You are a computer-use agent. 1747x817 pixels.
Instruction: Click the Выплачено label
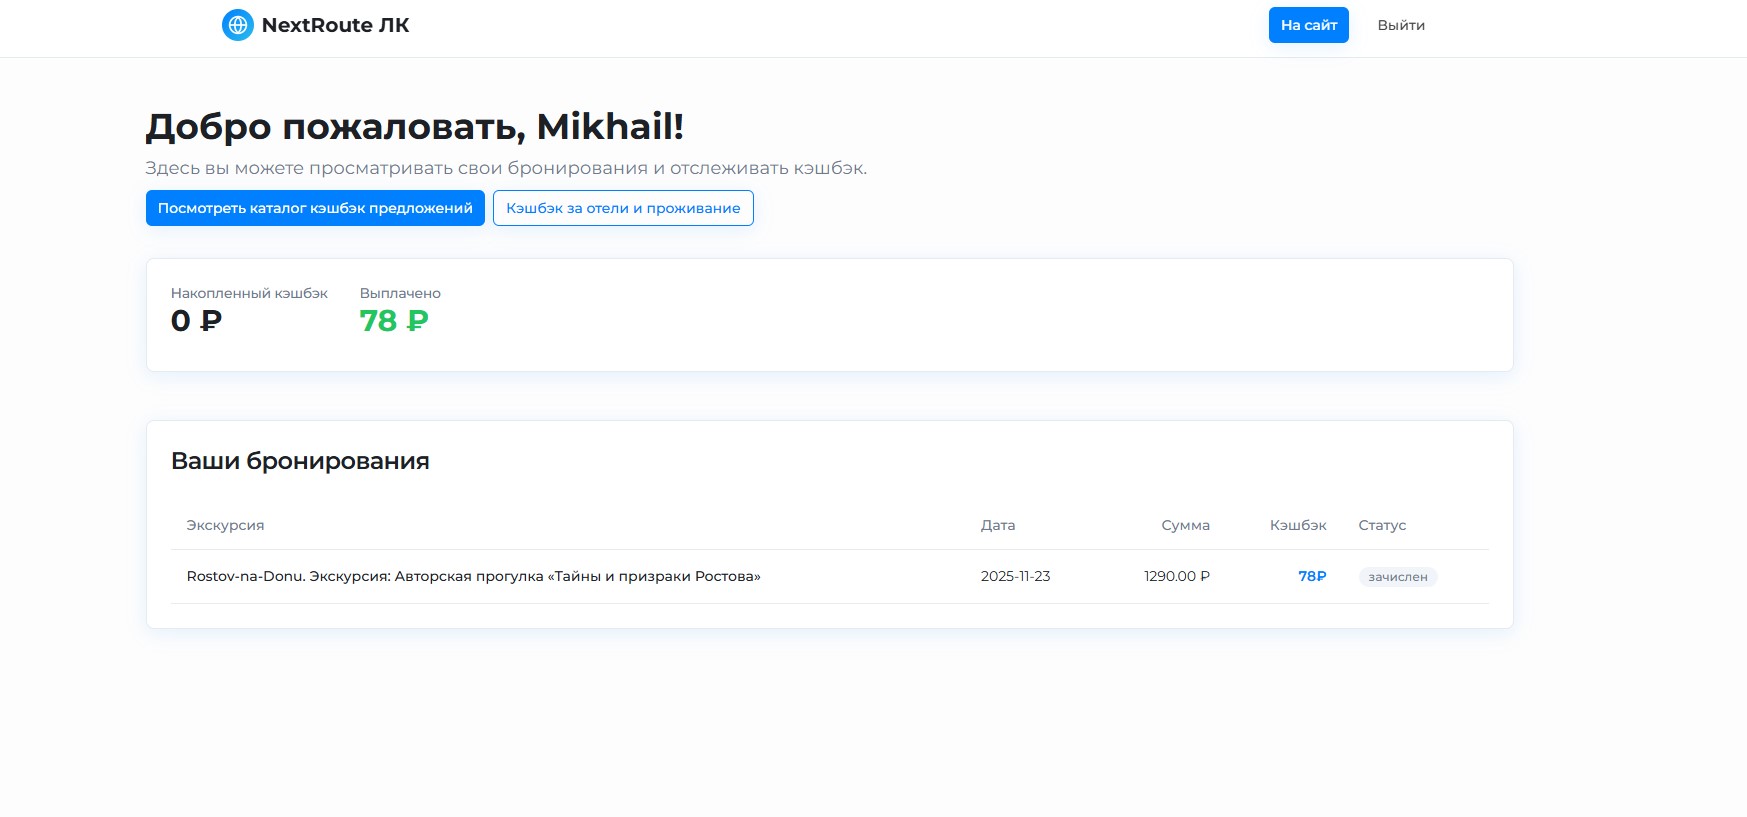pos(400,293)
